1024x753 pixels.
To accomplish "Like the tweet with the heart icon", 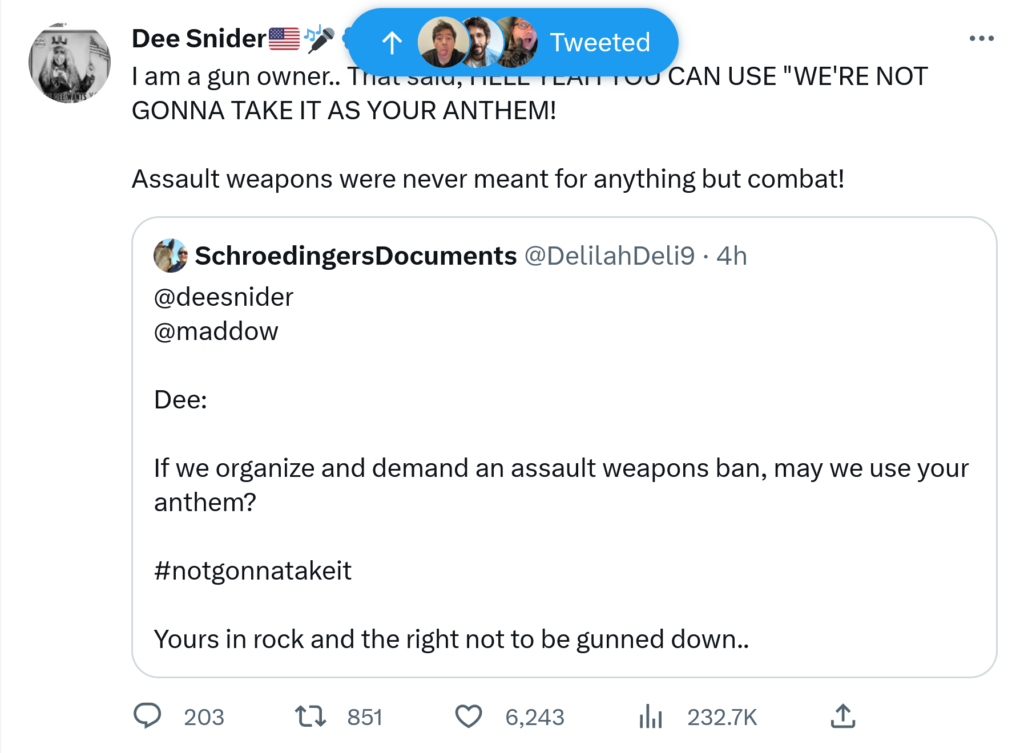I will pyautogui.click(x=469, y=716).
